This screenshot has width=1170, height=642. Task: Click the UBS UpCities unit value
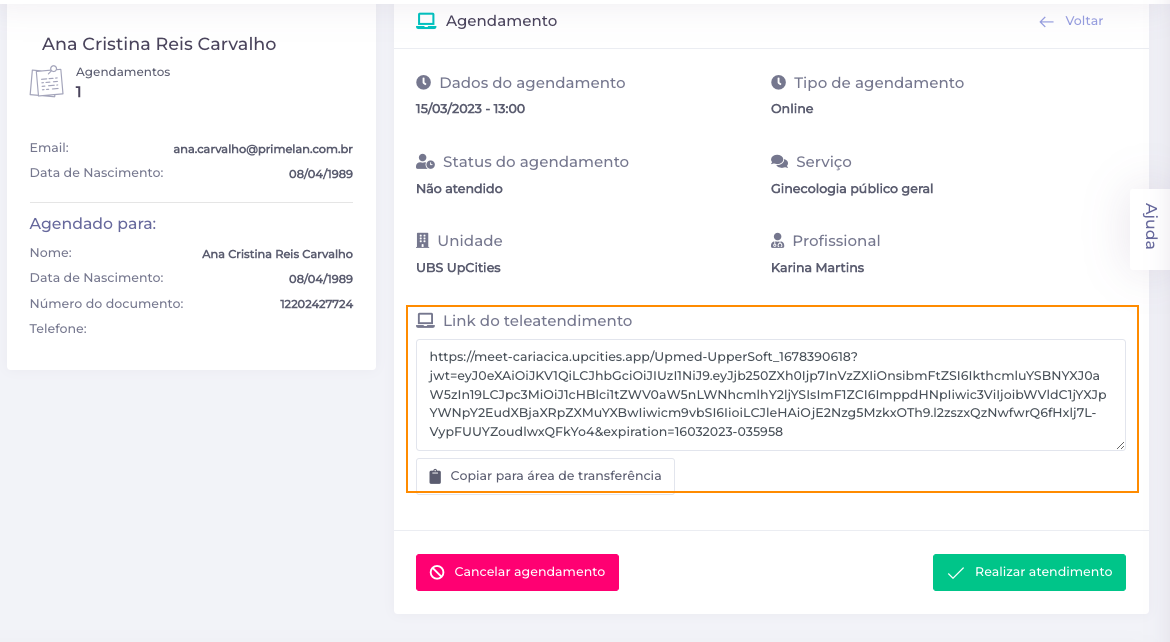pos(458,267)
